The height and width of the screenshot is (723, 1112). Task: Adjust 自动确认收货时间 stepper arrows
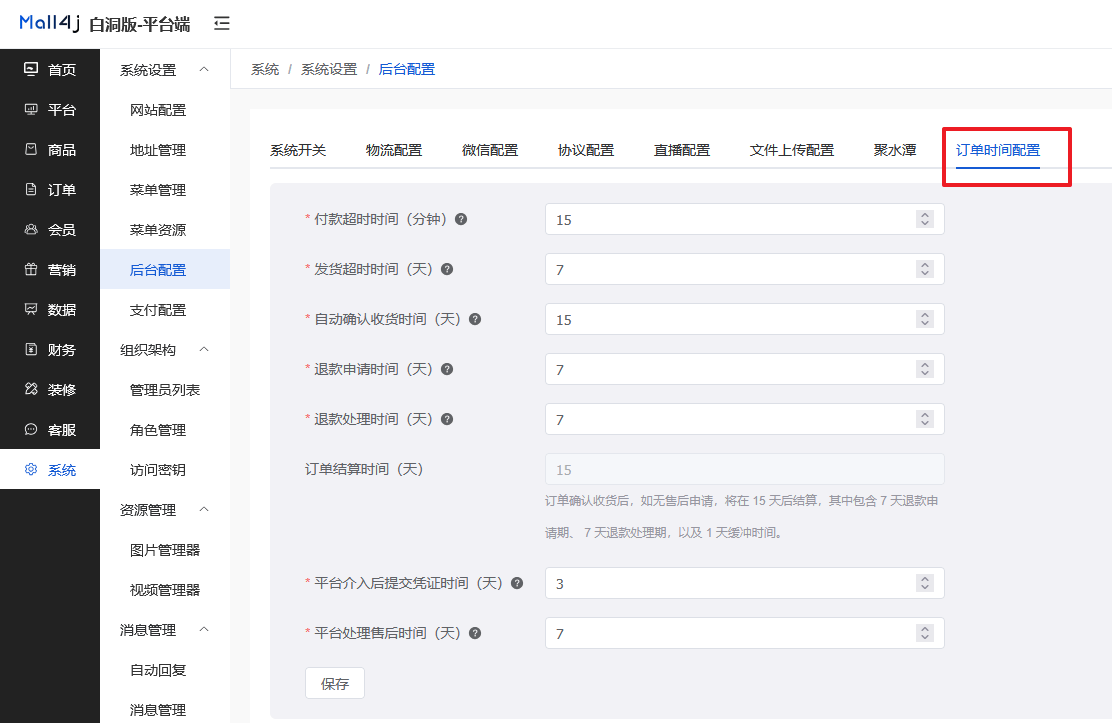(x=924, y=319)
